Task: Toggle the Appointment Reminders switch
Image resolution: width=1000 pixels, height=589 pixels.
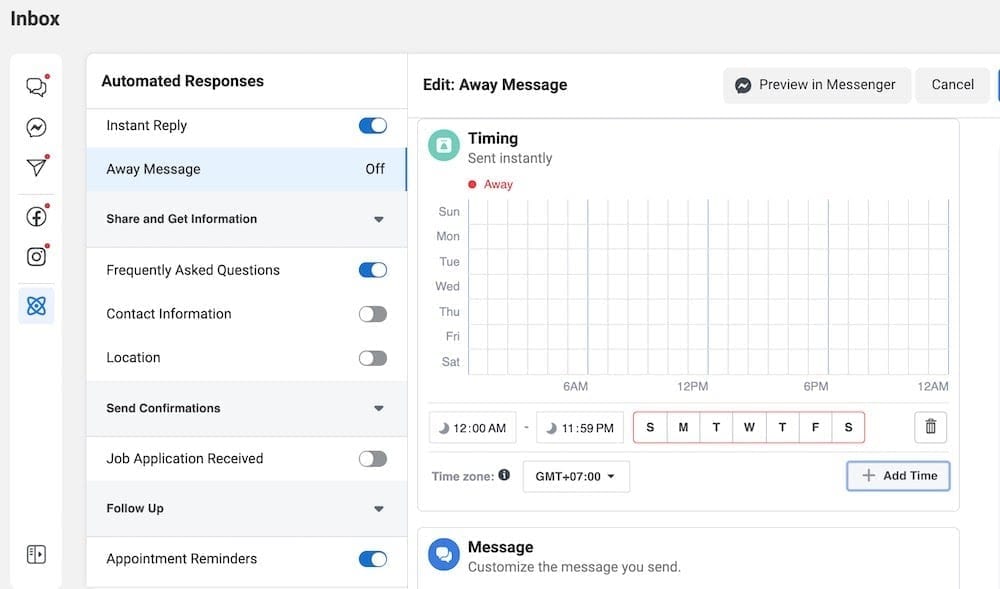Action: click(373, 559)
